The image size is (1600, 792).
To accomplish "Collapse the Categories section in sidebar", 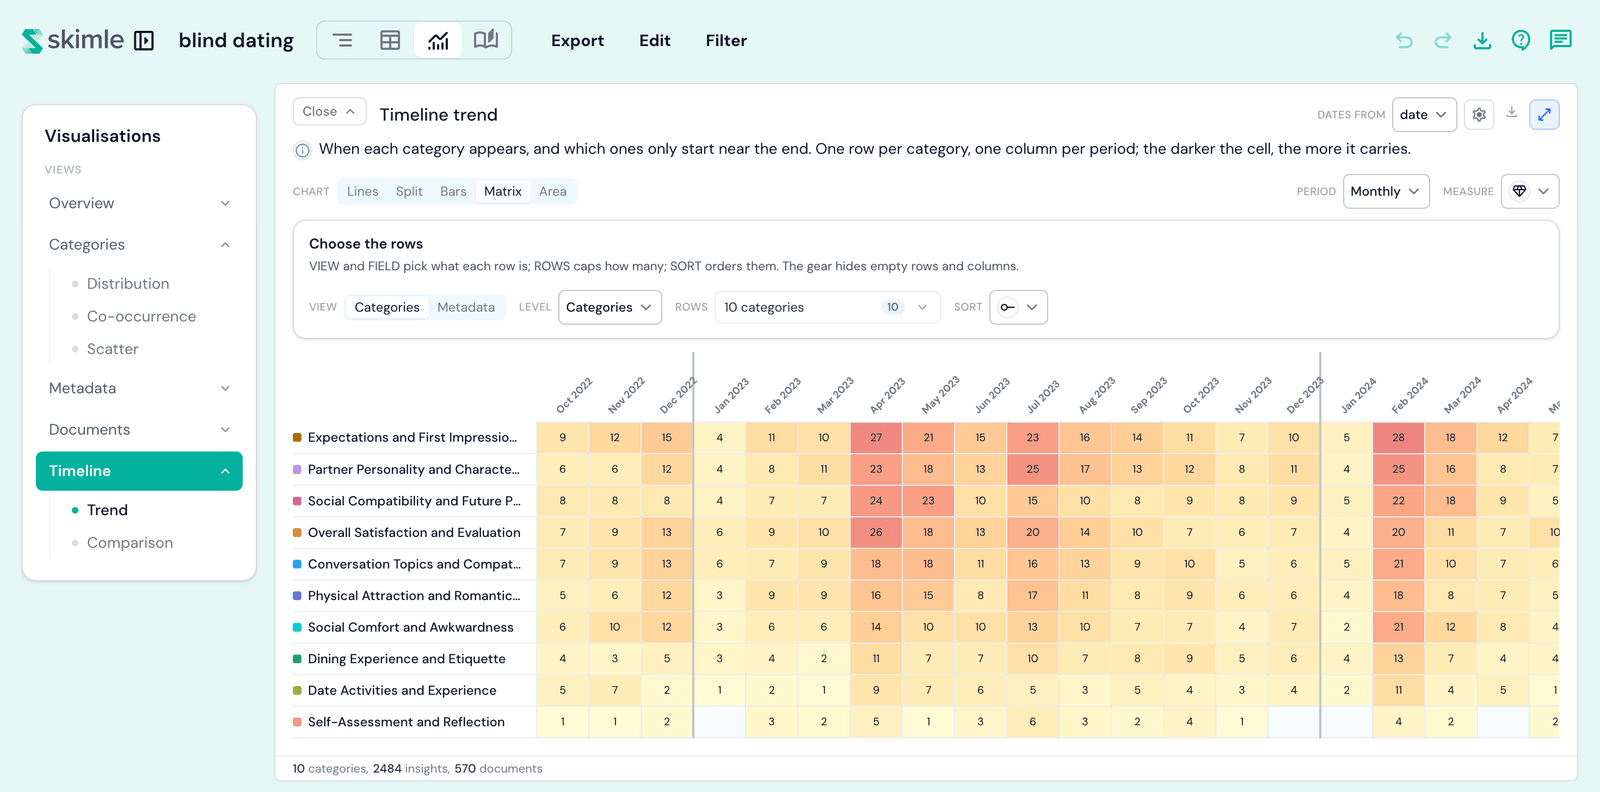I will pos(139,244).
